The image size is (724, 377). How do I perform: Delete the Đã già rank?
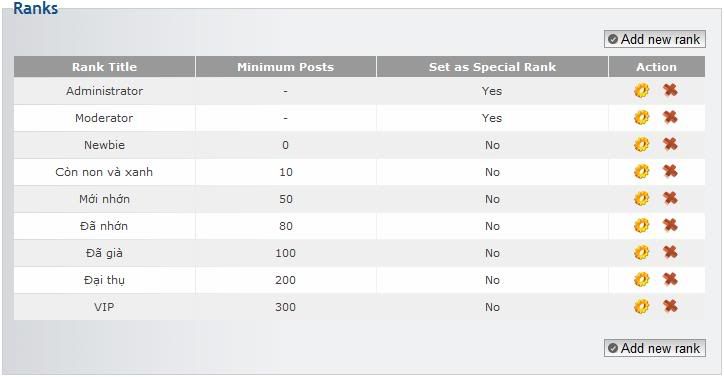point(670,252)
